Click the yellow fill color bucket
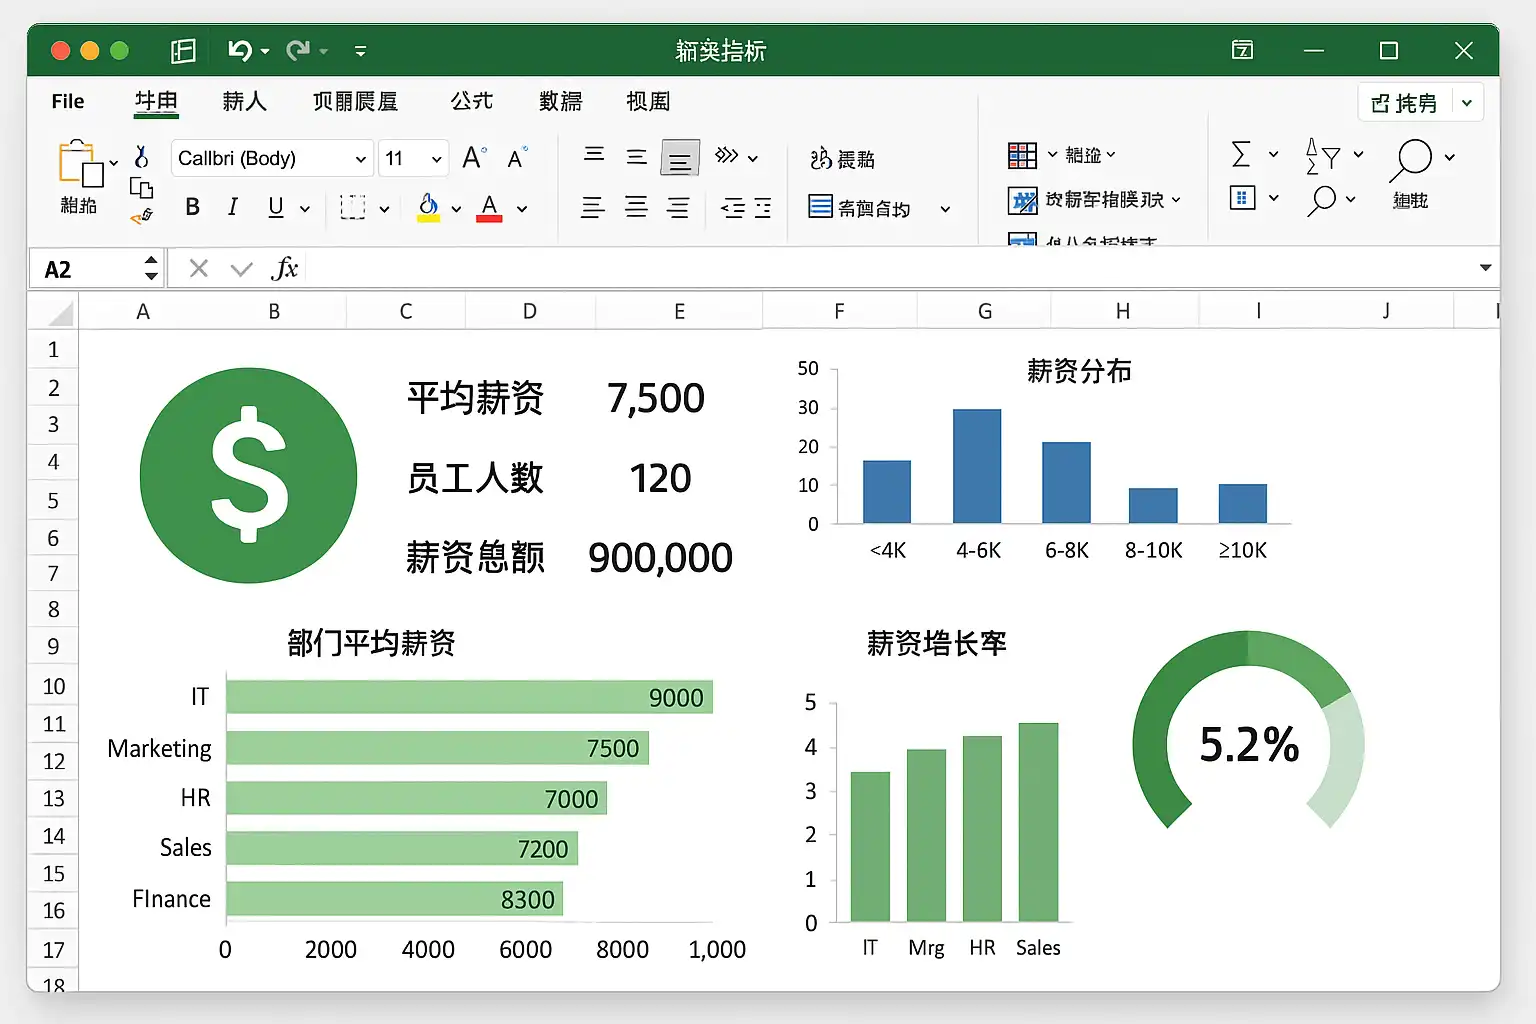This screenshot has width=1536, height=1024. [428, 207]
